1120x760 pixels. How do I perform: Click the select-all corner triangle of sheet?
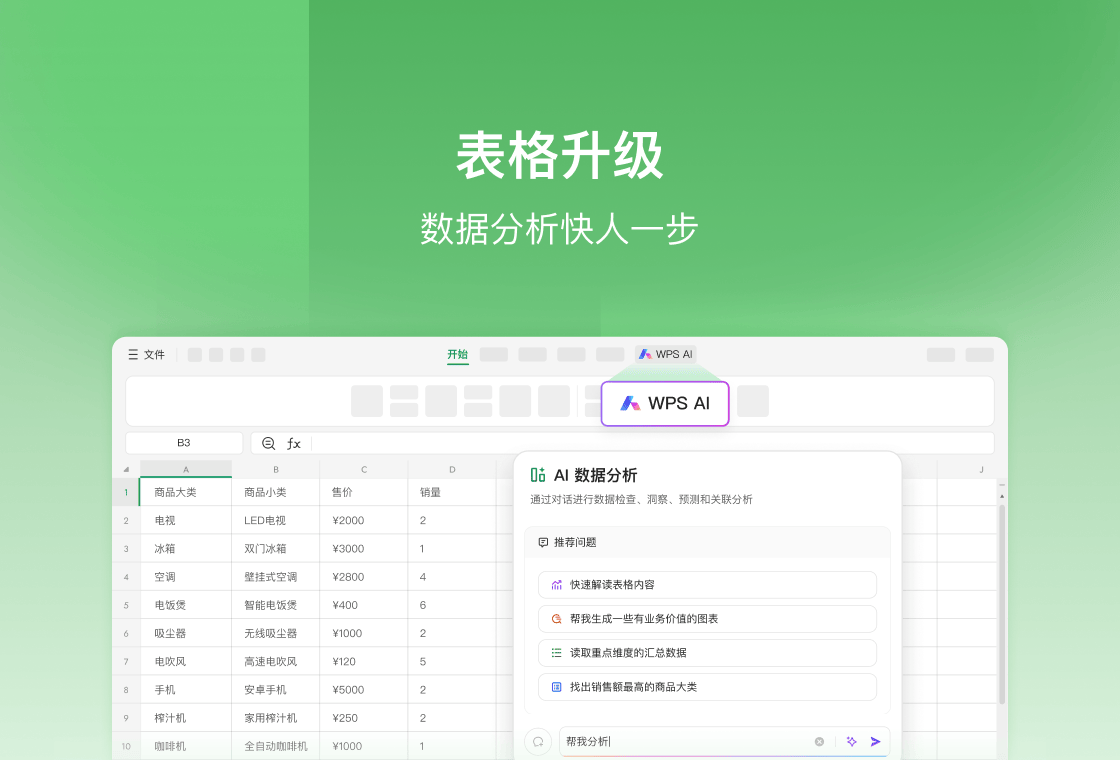point(126,469)
